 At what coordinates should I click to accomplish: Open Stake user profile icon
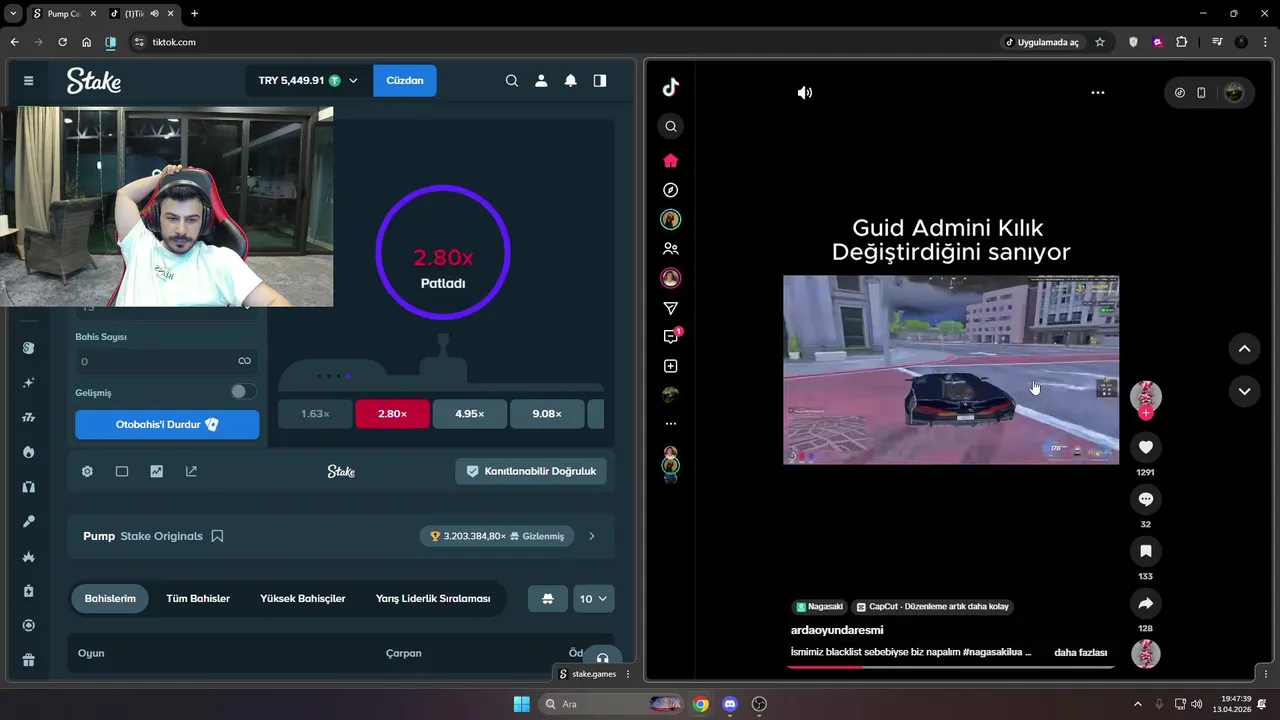[x=541, y=81]
